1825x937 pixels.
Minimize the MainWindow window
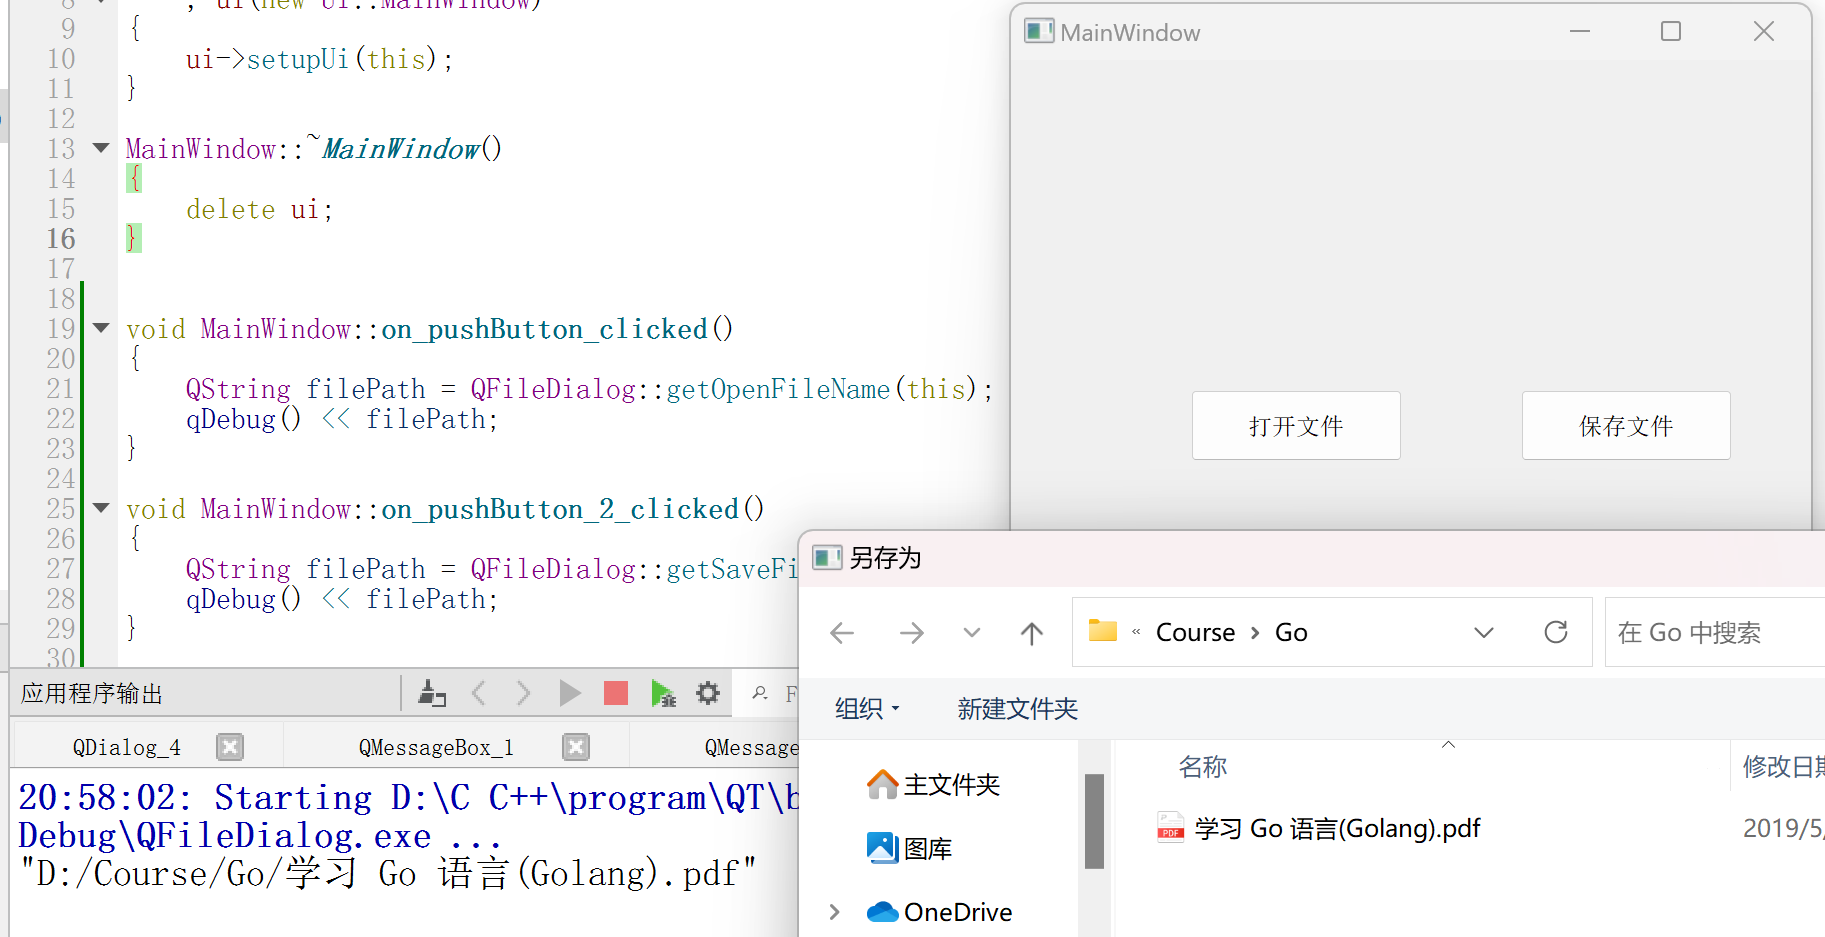point(1580,31)
